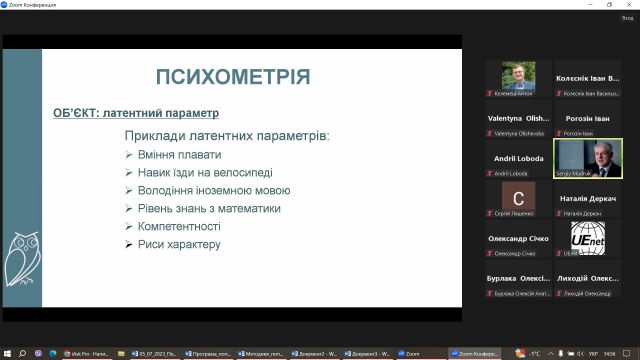This screenshot has height=360, width=640.
Task: Click muted mic icon on Наталія Деркач tile
Action: [x=559, y=213]
